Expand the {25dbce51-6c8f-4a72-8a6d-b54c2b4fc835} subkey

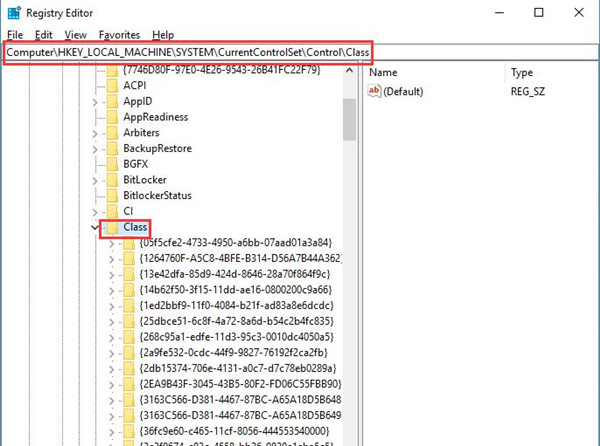tap(111, 322)
